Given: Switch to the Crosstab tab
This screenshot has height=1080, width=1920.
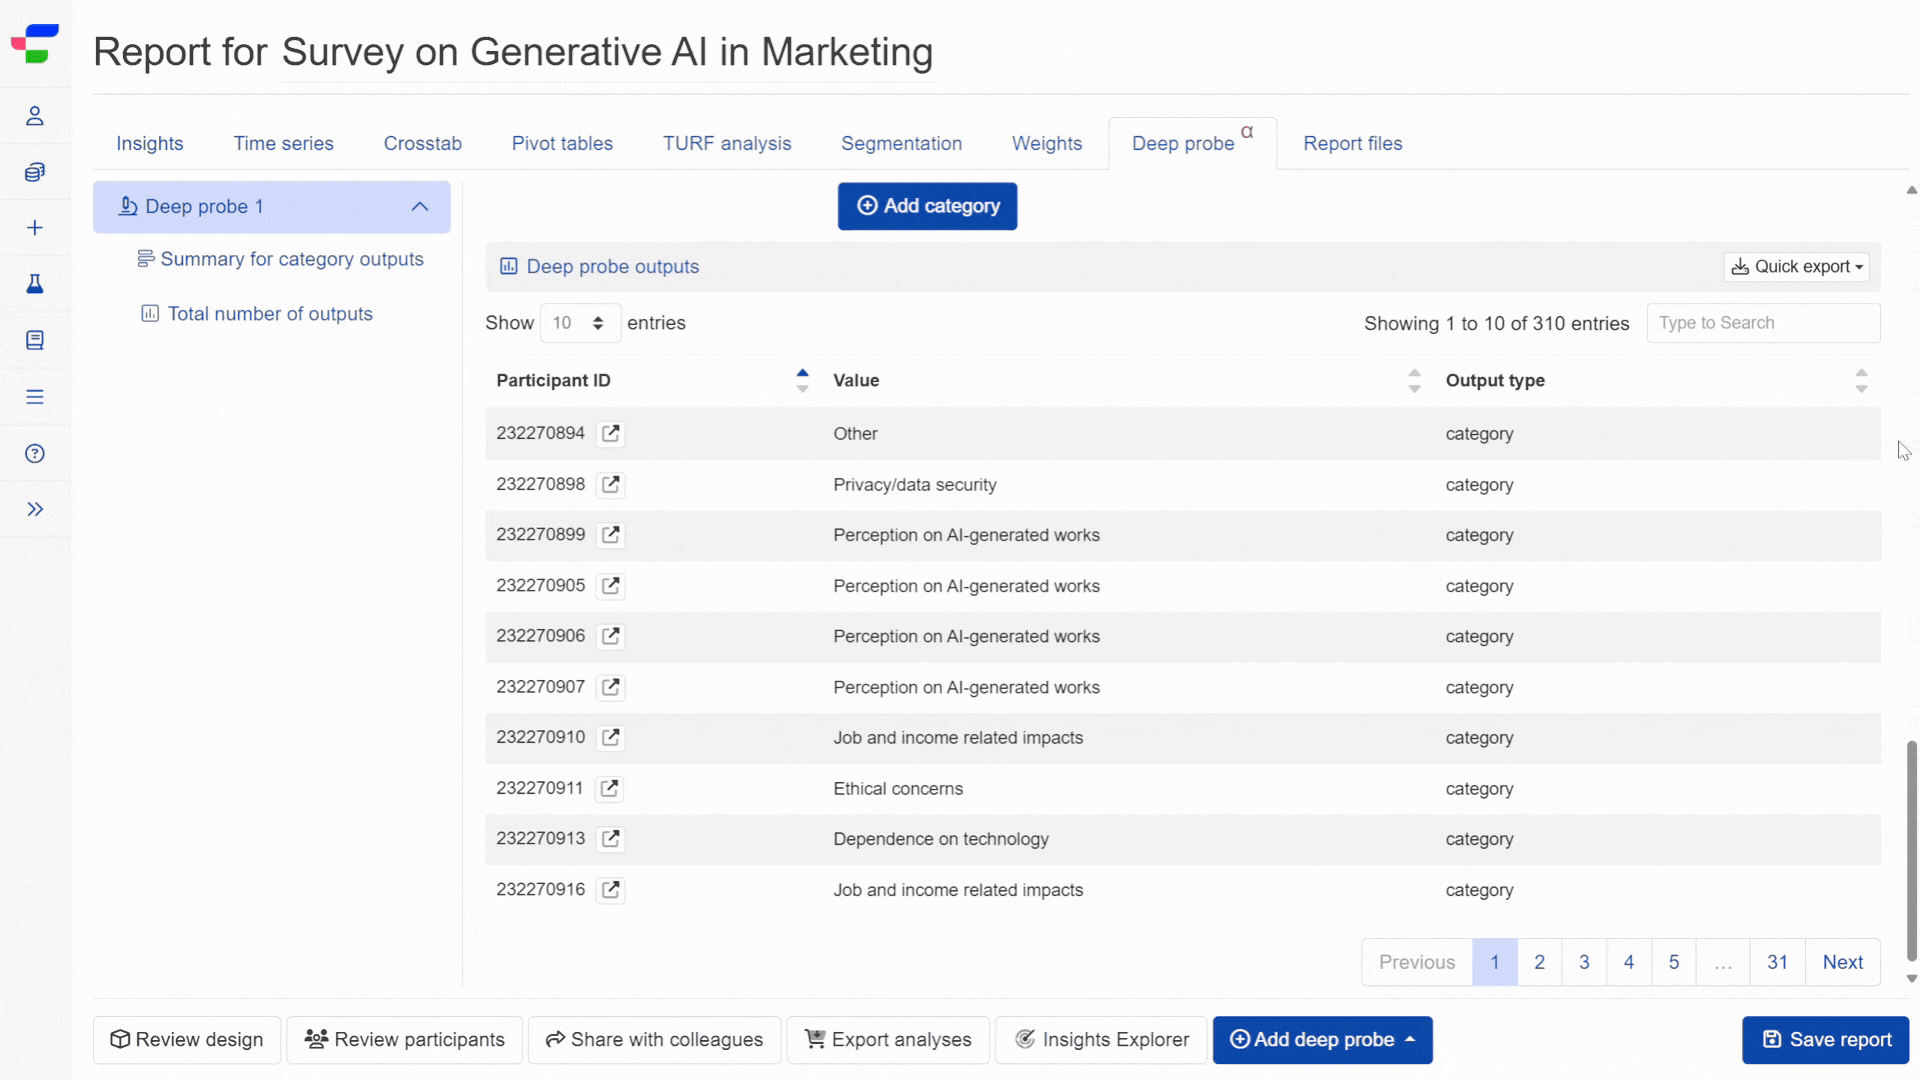Looking at the screenshot, I should [422, 143].
